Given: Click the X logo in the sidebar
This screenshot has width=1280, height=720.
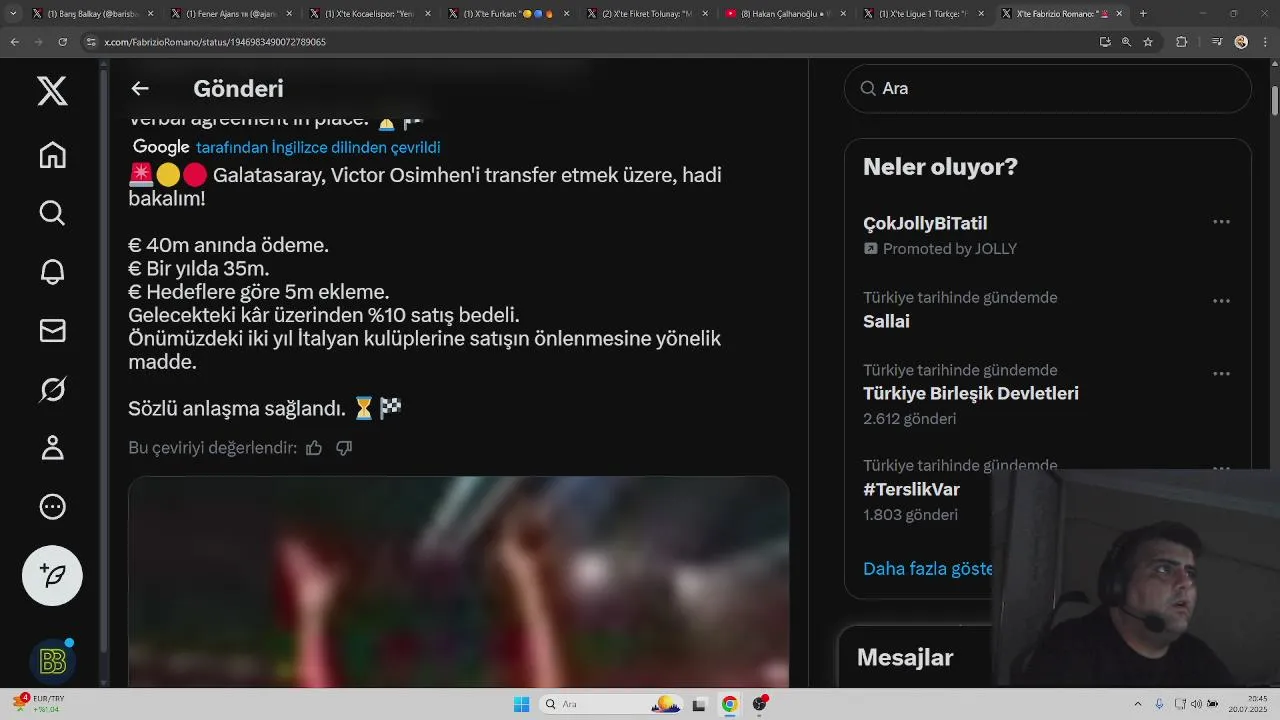Looking at the screenshot, I should point(52,91).
